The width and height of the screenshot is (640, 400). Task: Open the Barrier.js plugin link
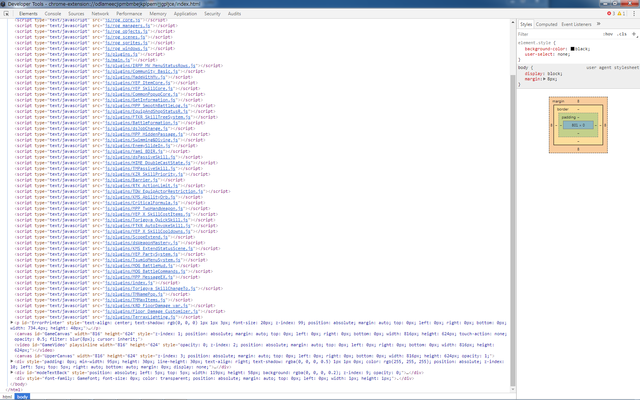[131, 180]
